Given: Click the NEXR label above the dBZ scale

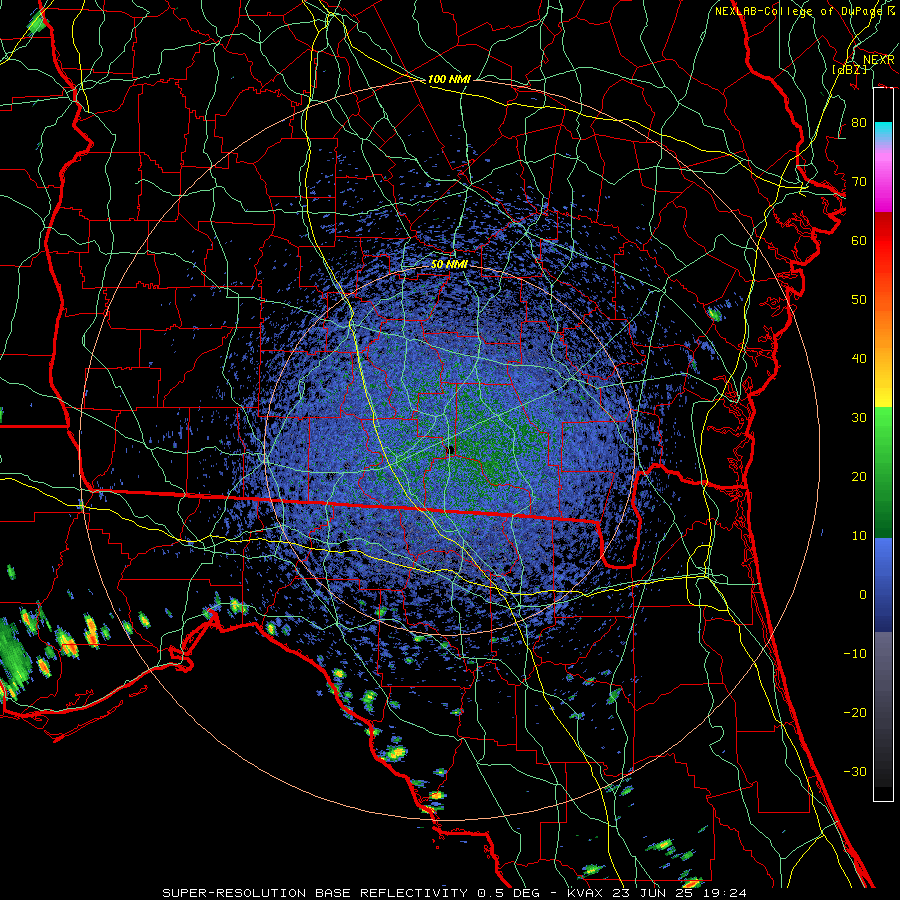Looking at the screenshot, I should [x=878, y=60].
